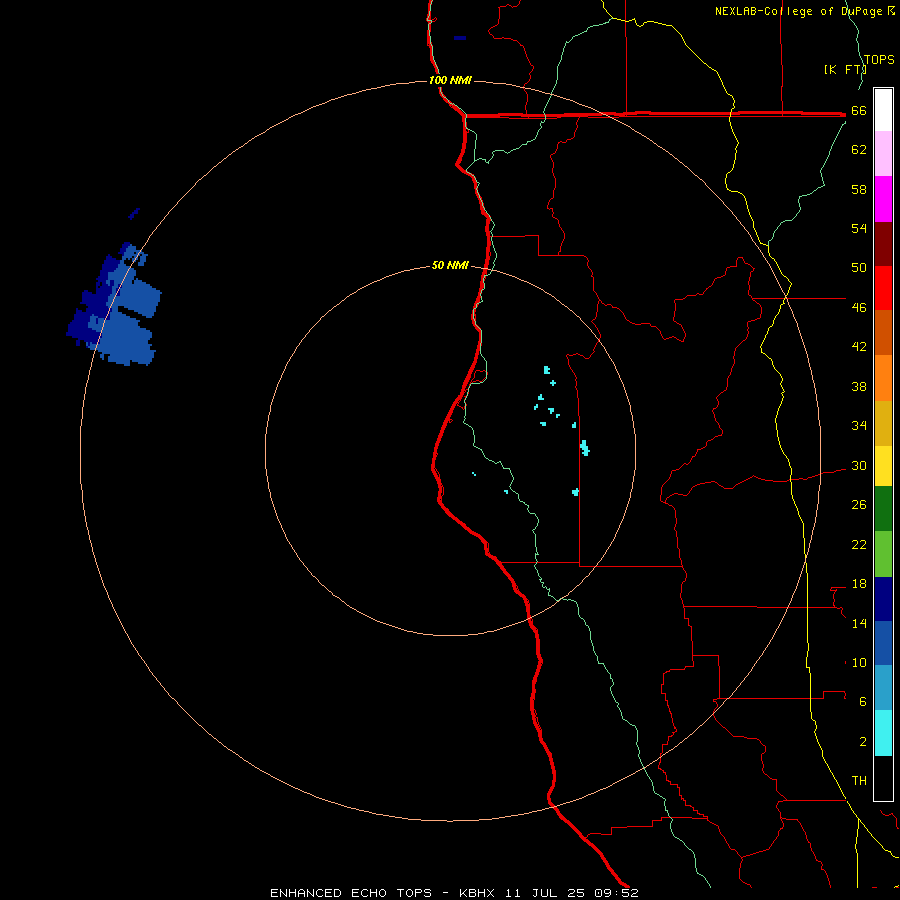Click the 58 legend value
The image size is (900, 900).
859,189
